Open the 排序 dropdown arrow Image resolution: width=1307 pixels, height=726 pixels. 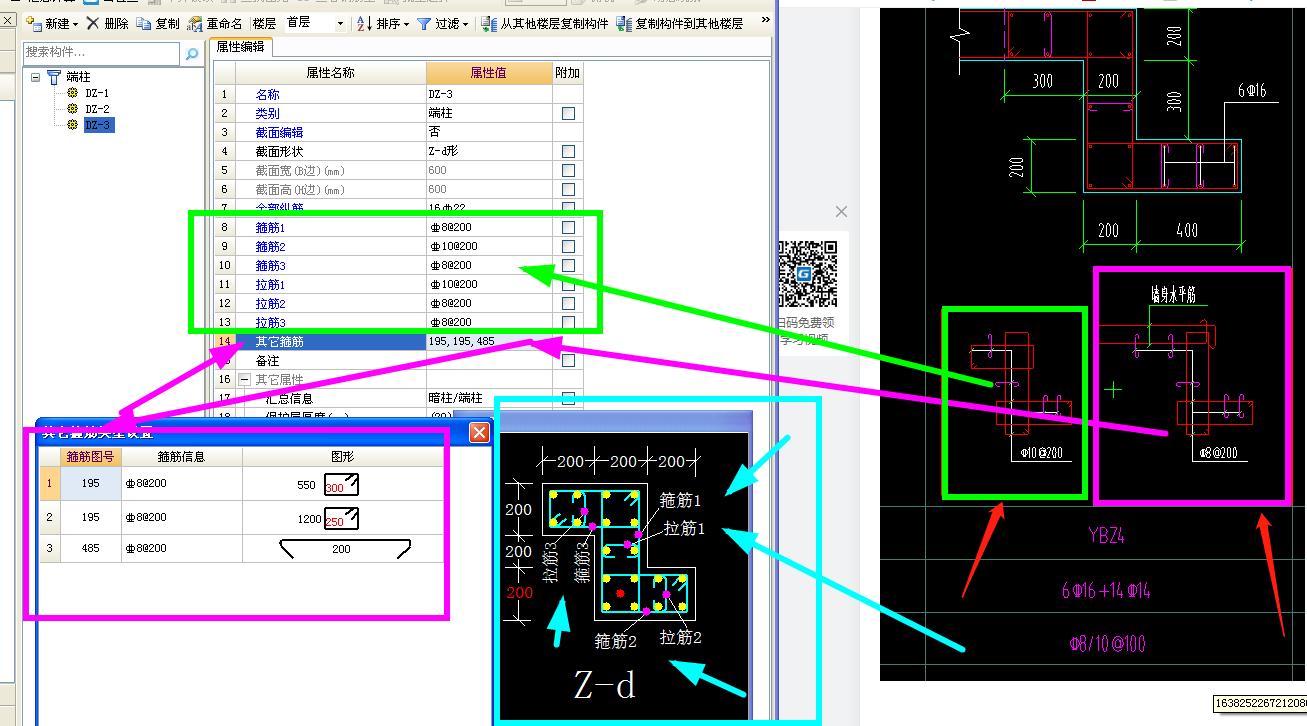pyautogui.click(x=406, y=24)
